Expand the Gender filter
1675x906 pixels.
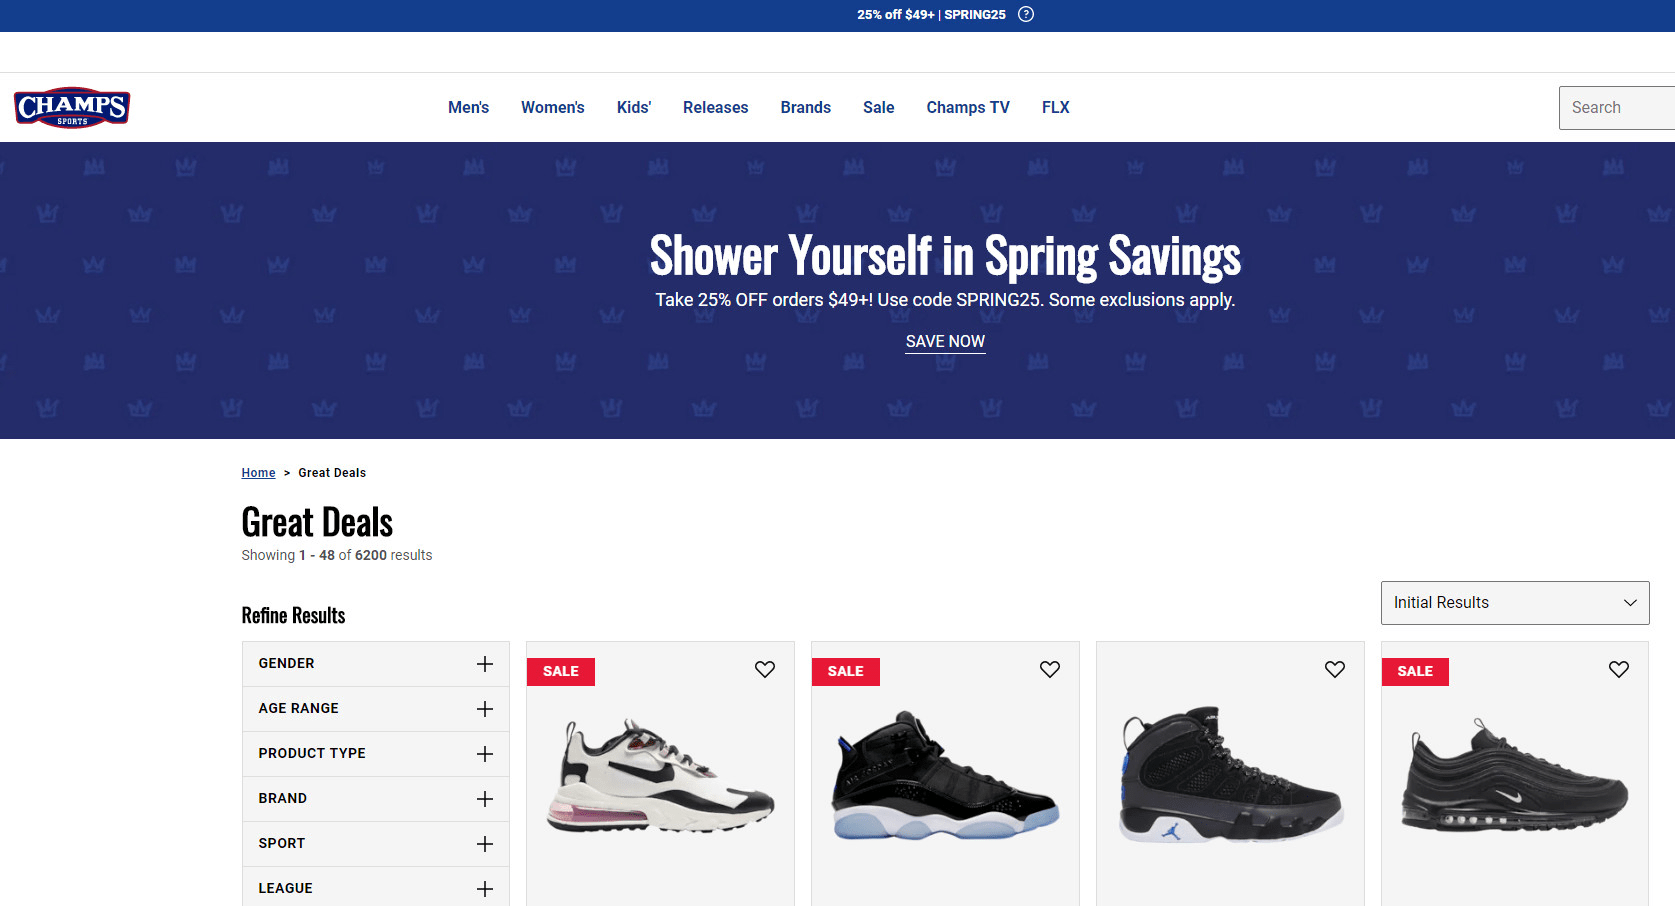[x=376, y=664]
